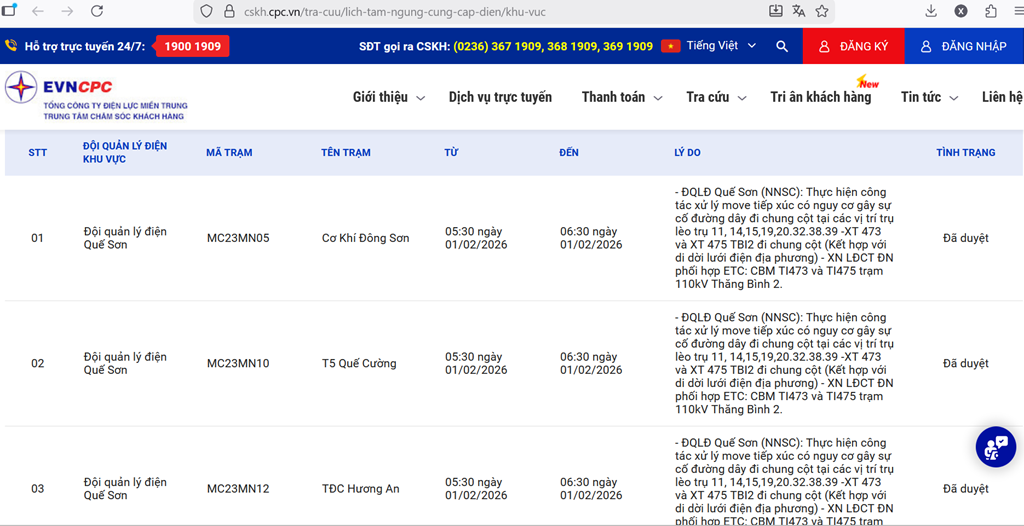Click the ĐĂNG NHẬP login button
The width and height of the screenshot is (1024, 526).
click(x=963, y=46)
